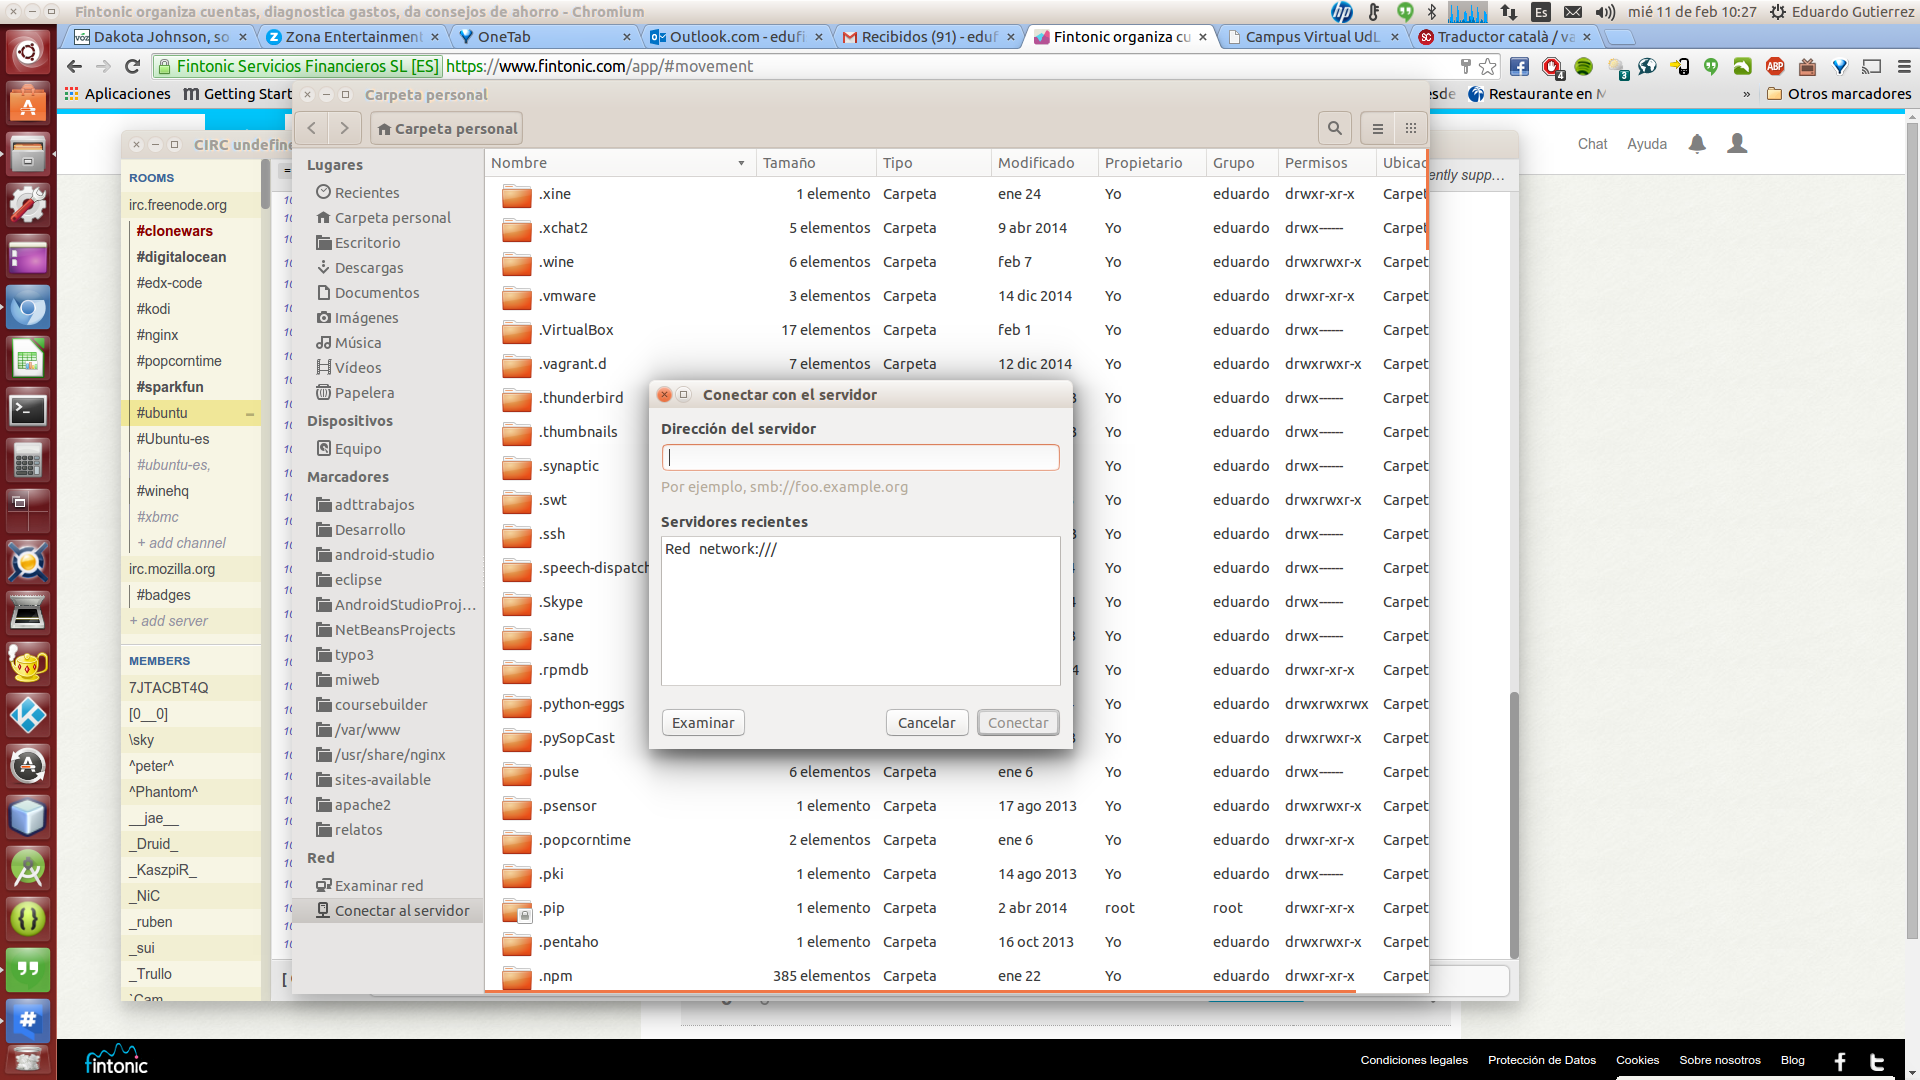Open the #clonewars room in CIRC
Viewport: 1920px width, 1080px height.
tap(174, 231)
